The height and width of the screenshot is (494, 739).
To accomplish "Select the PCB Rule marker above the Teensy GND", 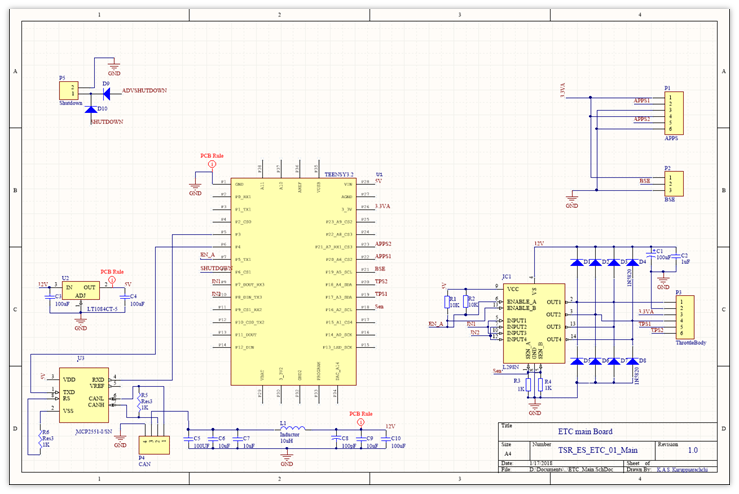I will [210, 164].
